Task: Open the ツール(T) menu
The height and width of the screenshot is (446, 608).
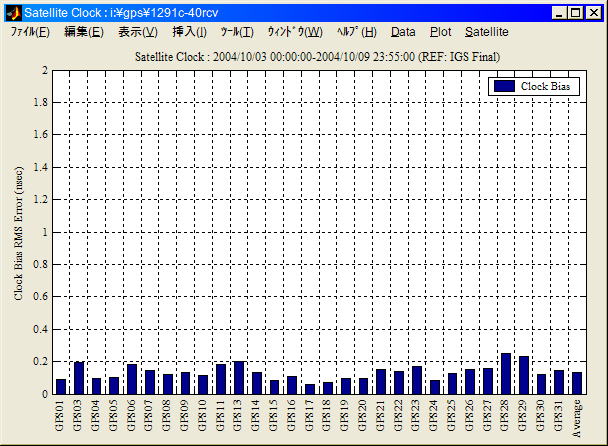Action: 237,32
